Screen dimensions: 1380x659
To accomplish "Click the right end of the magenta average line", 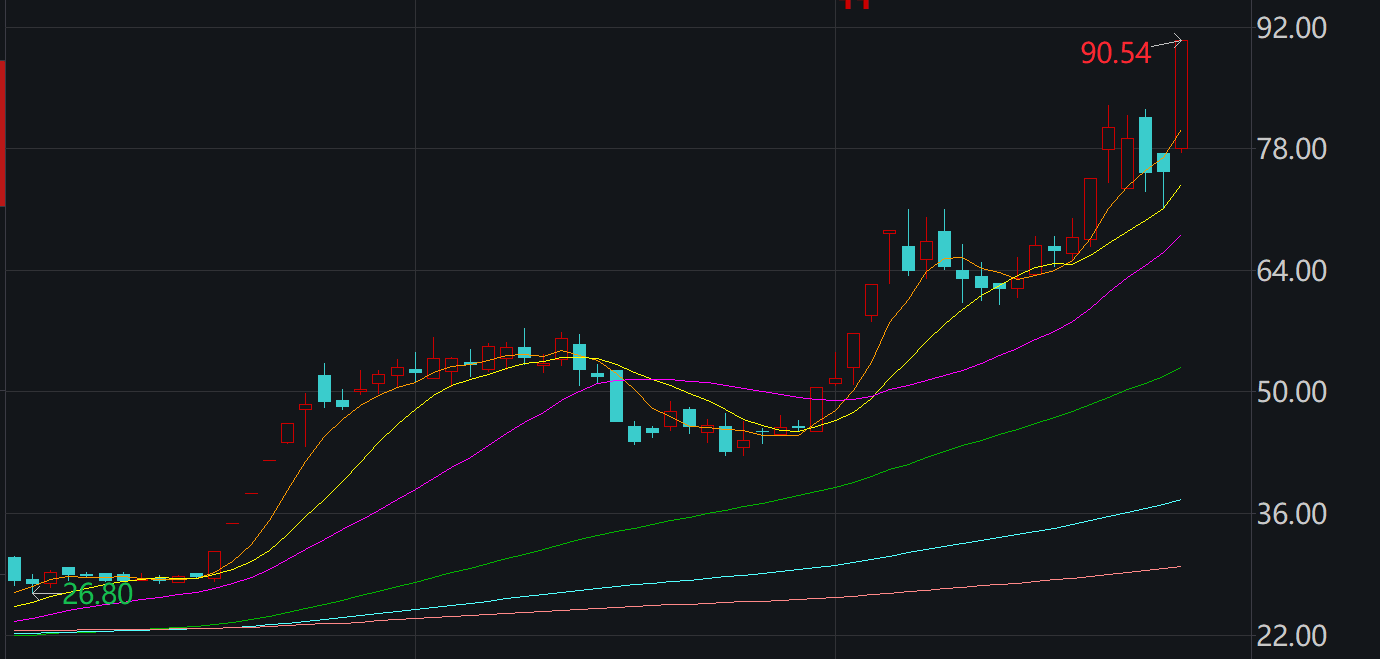I will tap(1180, 236).
